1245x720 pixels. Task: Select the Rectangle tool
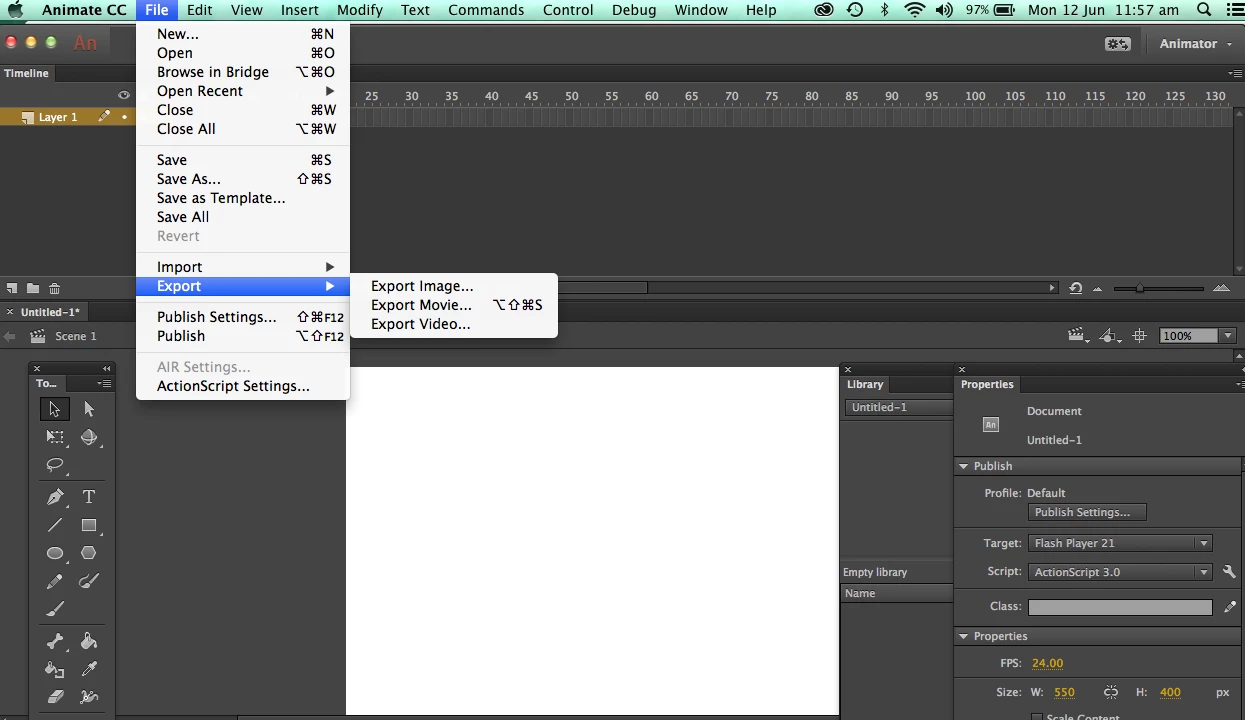pyautogui.click(x=89, y=525)
